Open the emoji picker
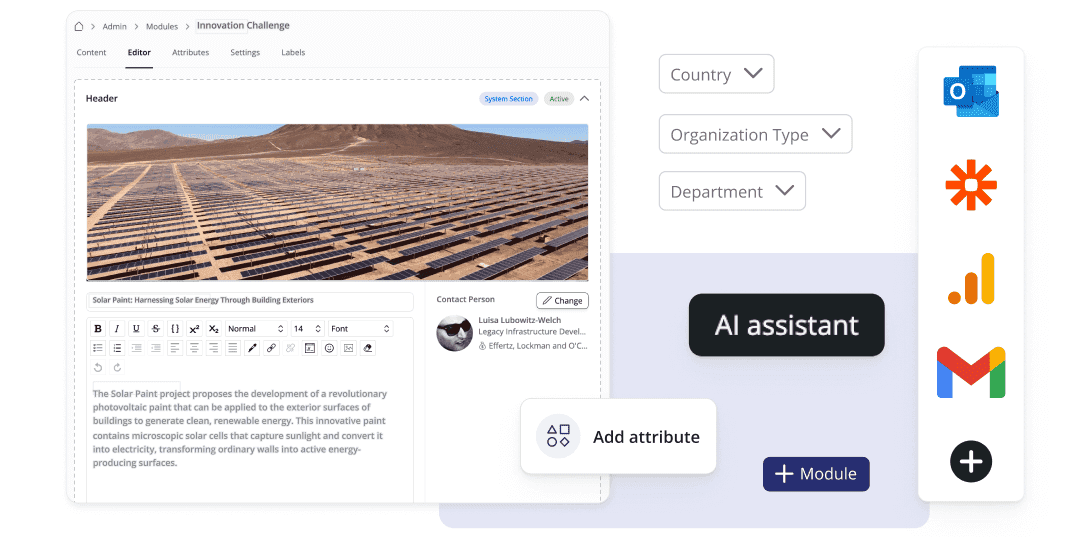This screenshot has height=539, width=1091. pyautogui.click(x=329, y=348)
